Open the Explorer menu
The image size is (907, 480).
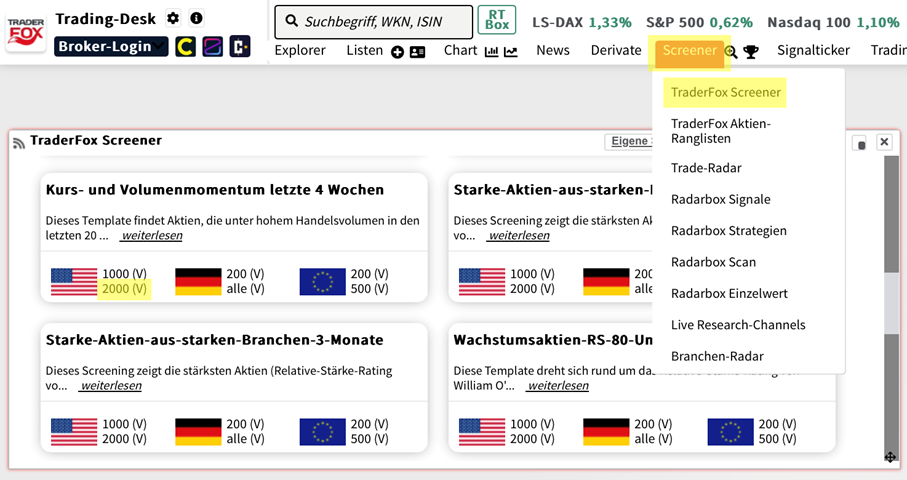(300, 50)
